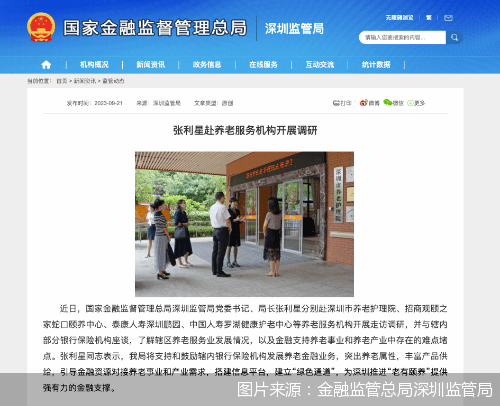Share the article to WeChat

tap(393, 103)
